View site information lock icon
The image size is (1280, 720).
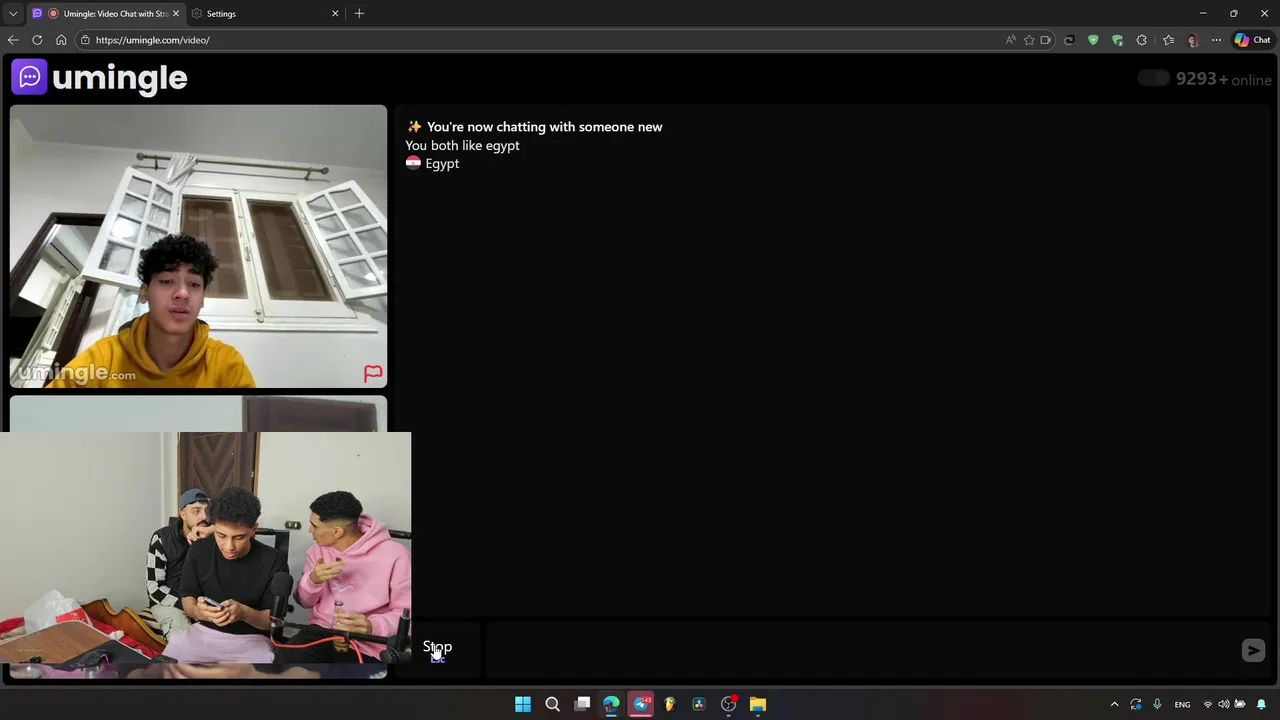point(86,40)
